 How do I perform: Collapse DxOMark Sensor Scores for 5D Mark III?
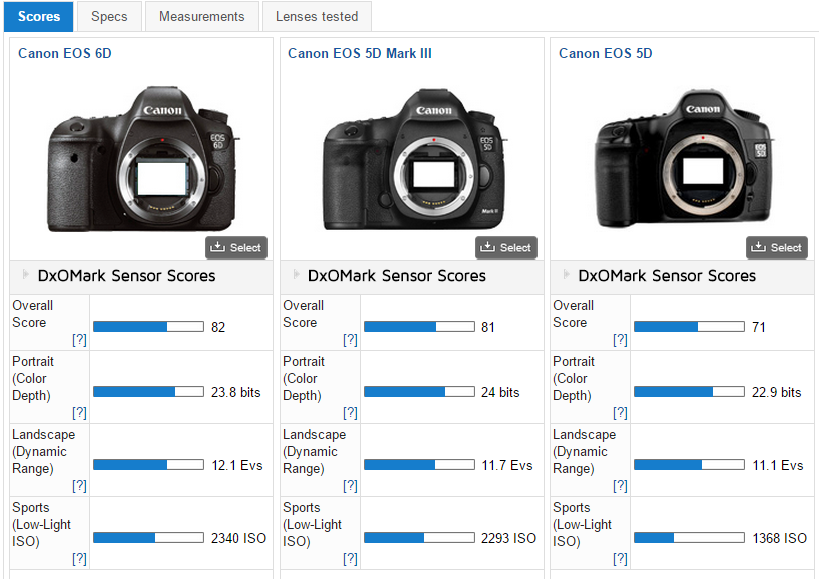[x=296, y=275]
